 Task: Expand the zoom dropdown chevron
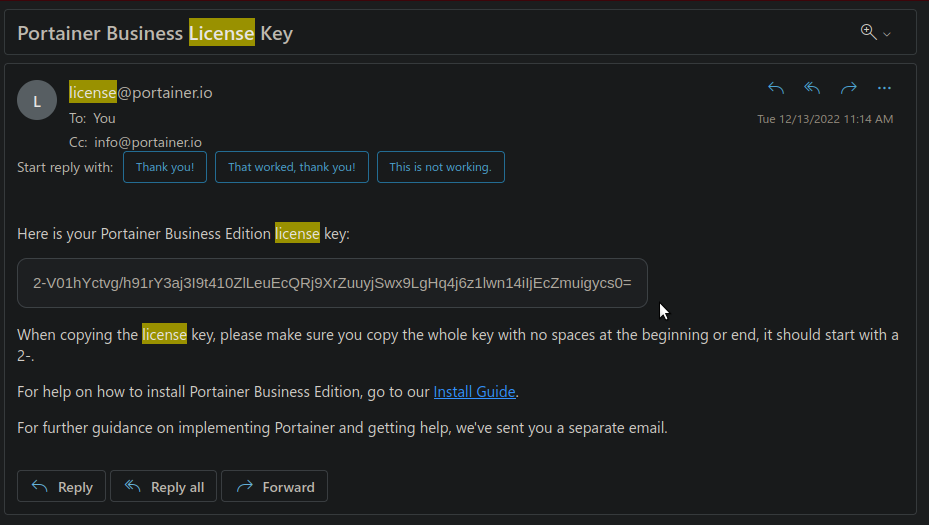887,34
